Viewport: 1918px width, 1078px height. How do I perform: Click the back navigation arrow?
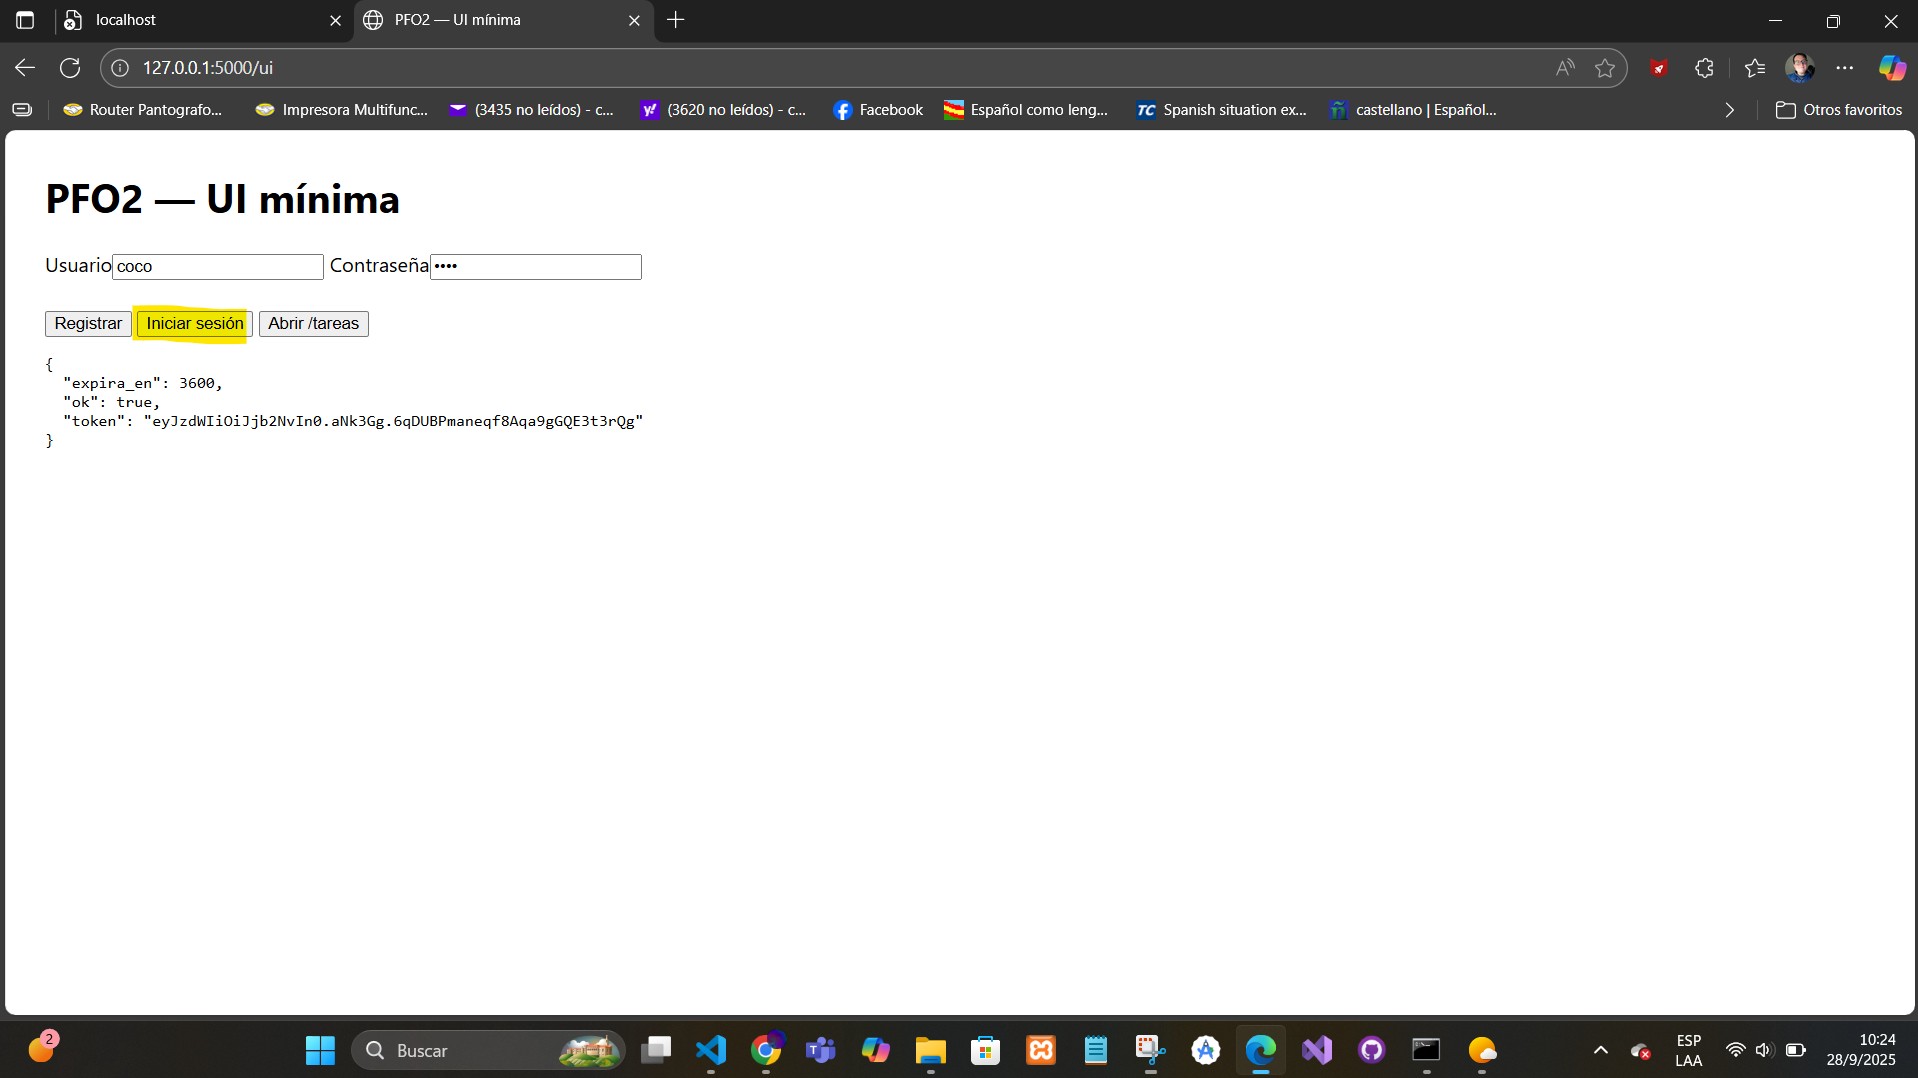[x=25, y=68]
